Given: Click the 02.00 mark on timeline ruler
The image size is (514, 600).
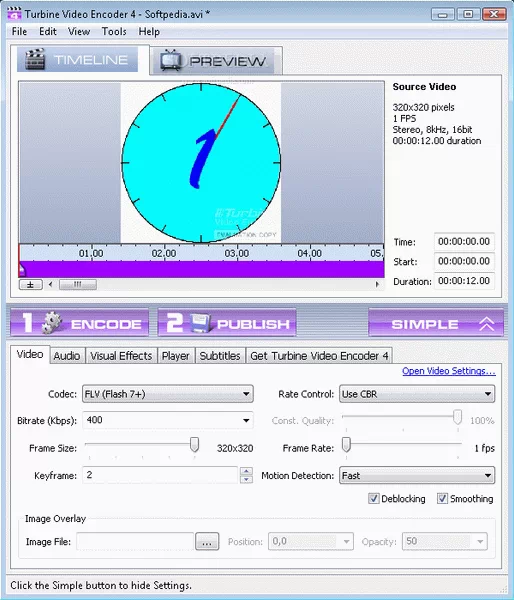Looking at the screenshot, I should point(164,253).
